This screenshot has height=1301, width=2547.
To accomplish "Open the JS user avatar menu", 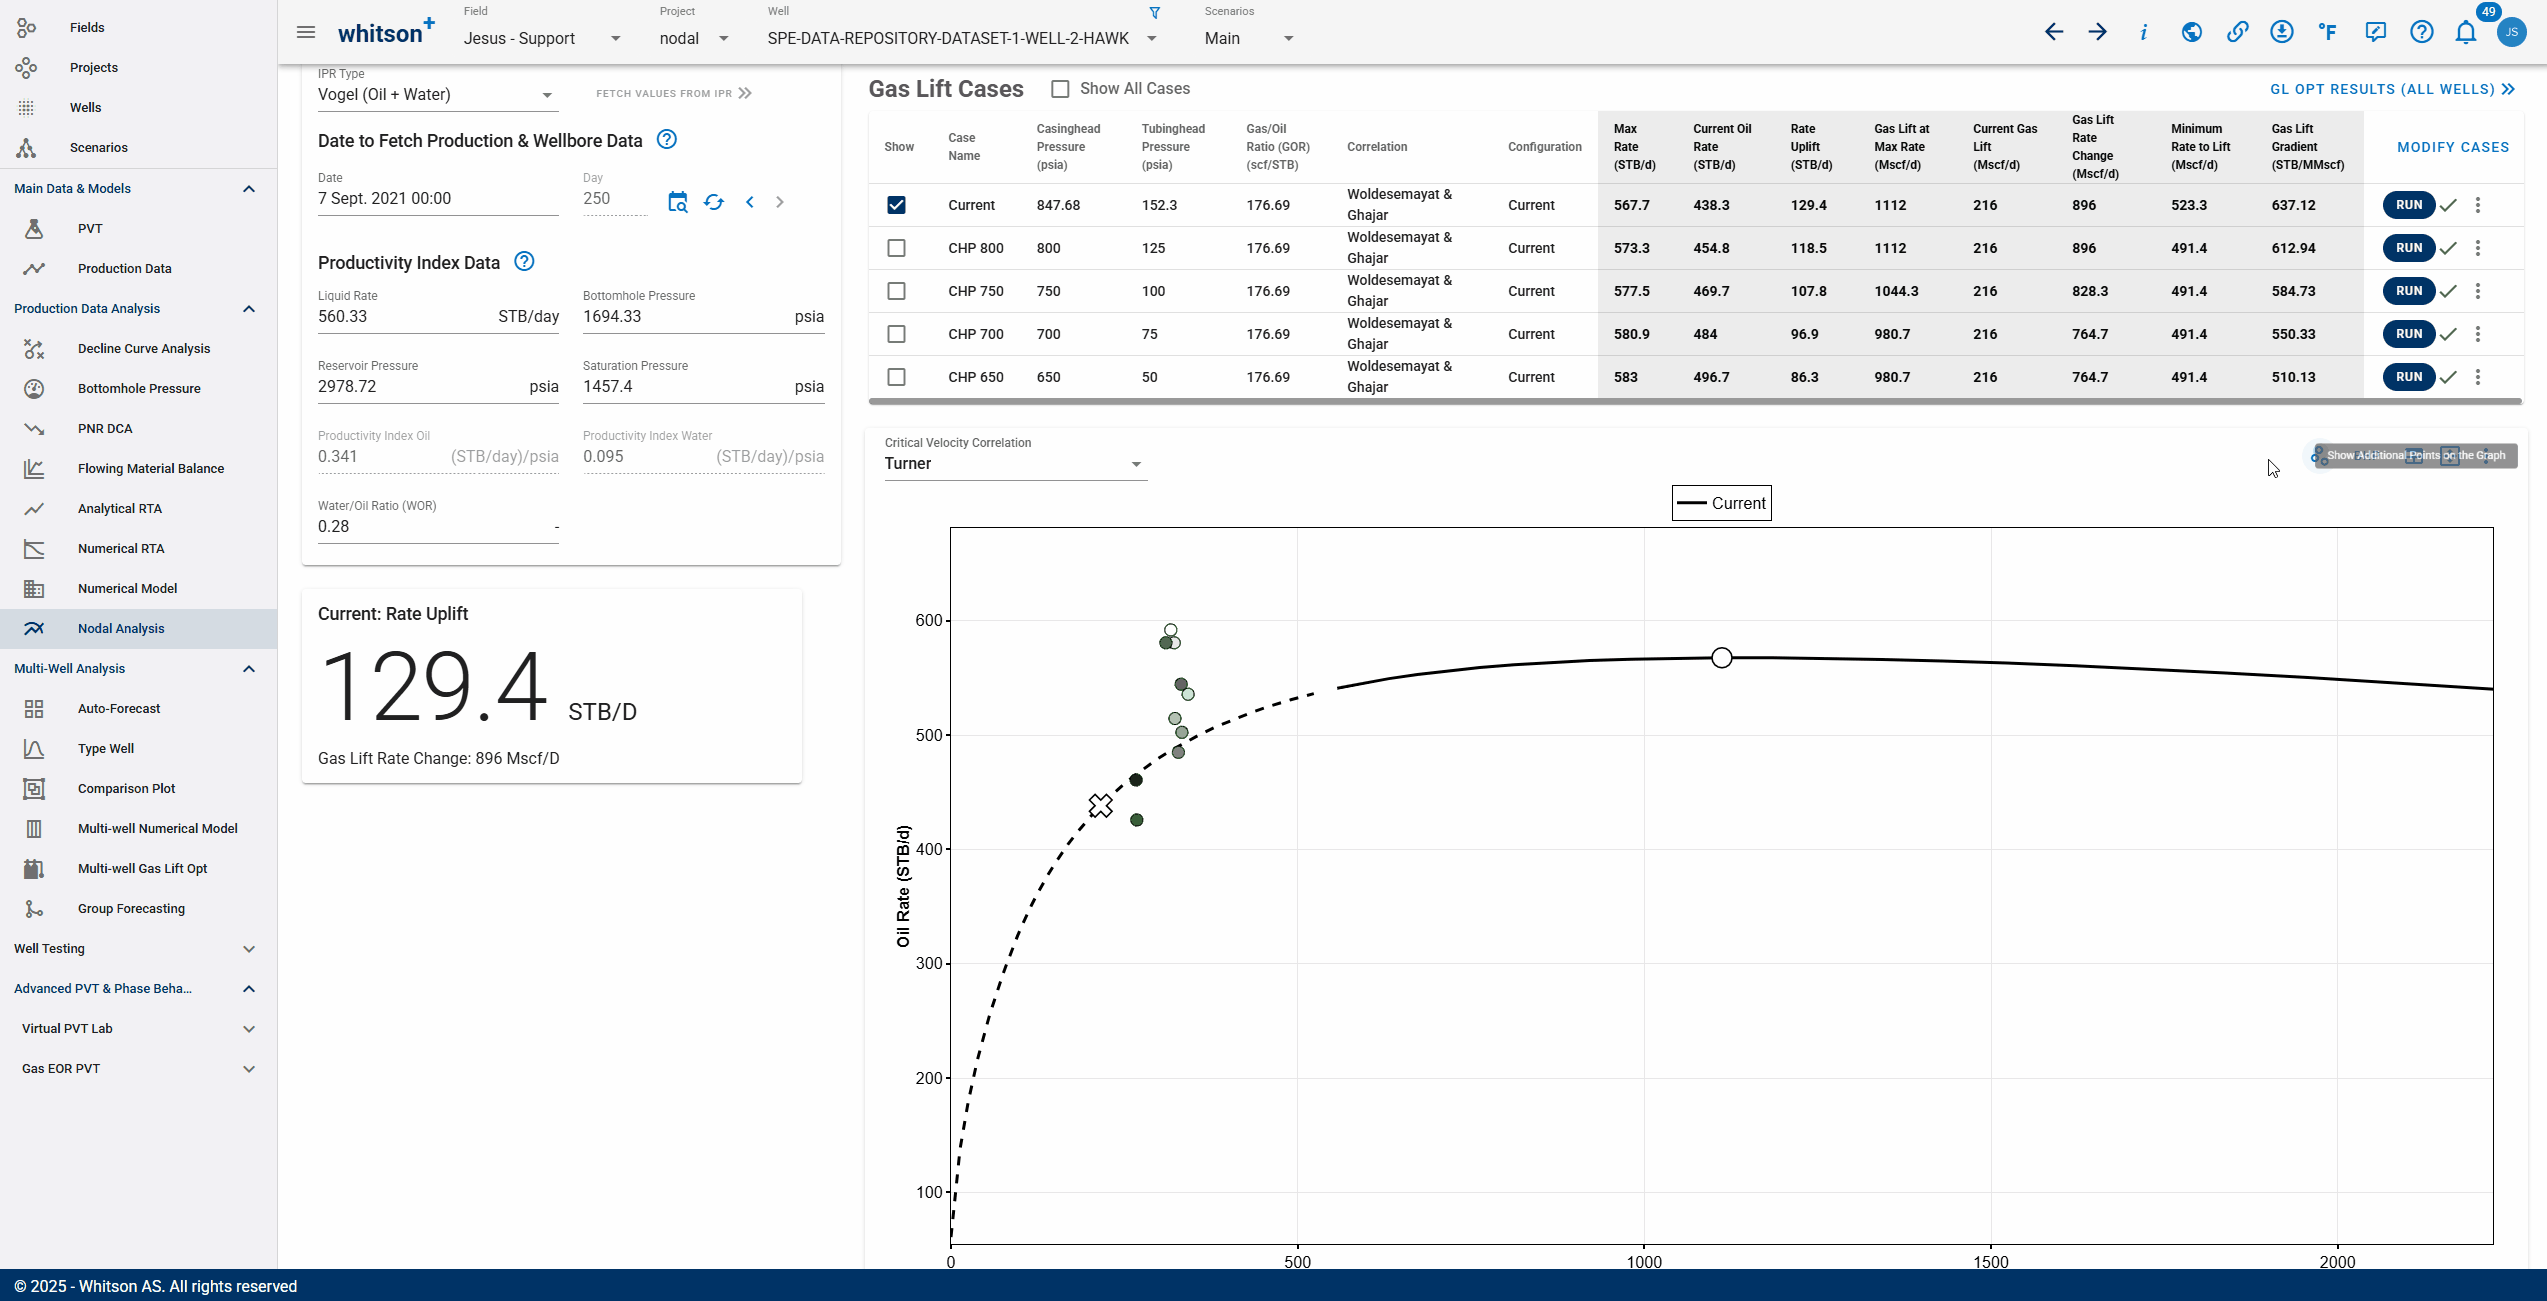I will (2512, 32).
